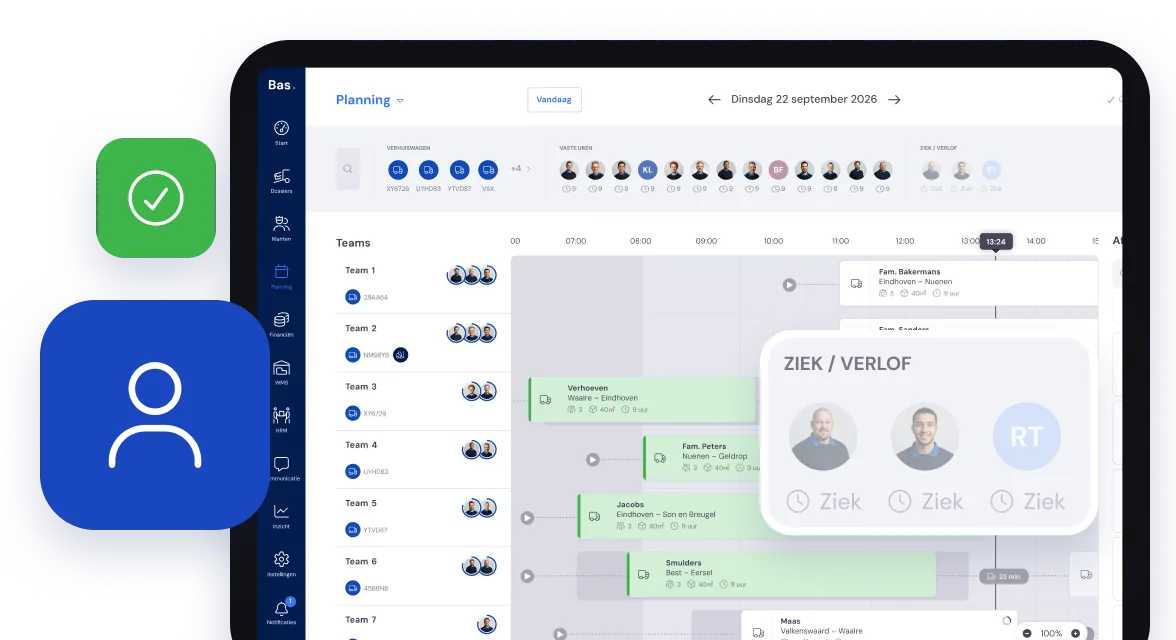Screen dimensions: 1176x640
Task: Open the Start dashboard icon in sidebar
Action: pos(281,128)
